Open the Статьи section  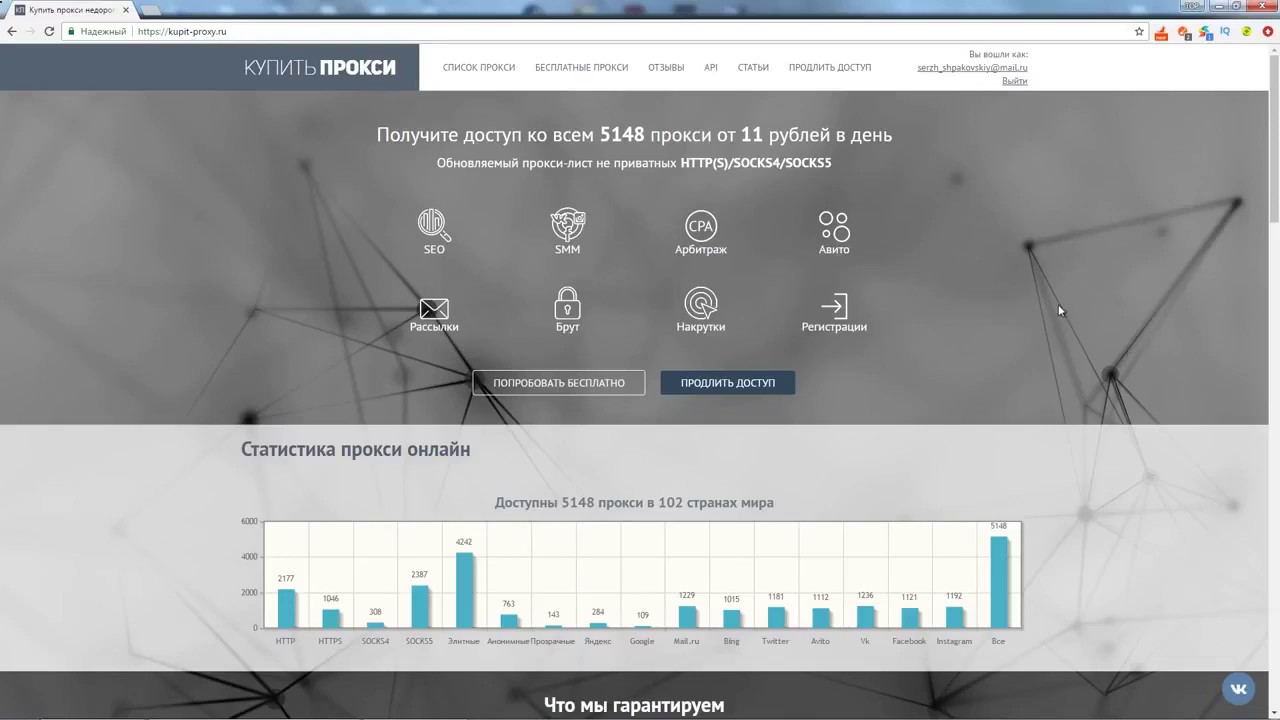(x=753, y=67)
